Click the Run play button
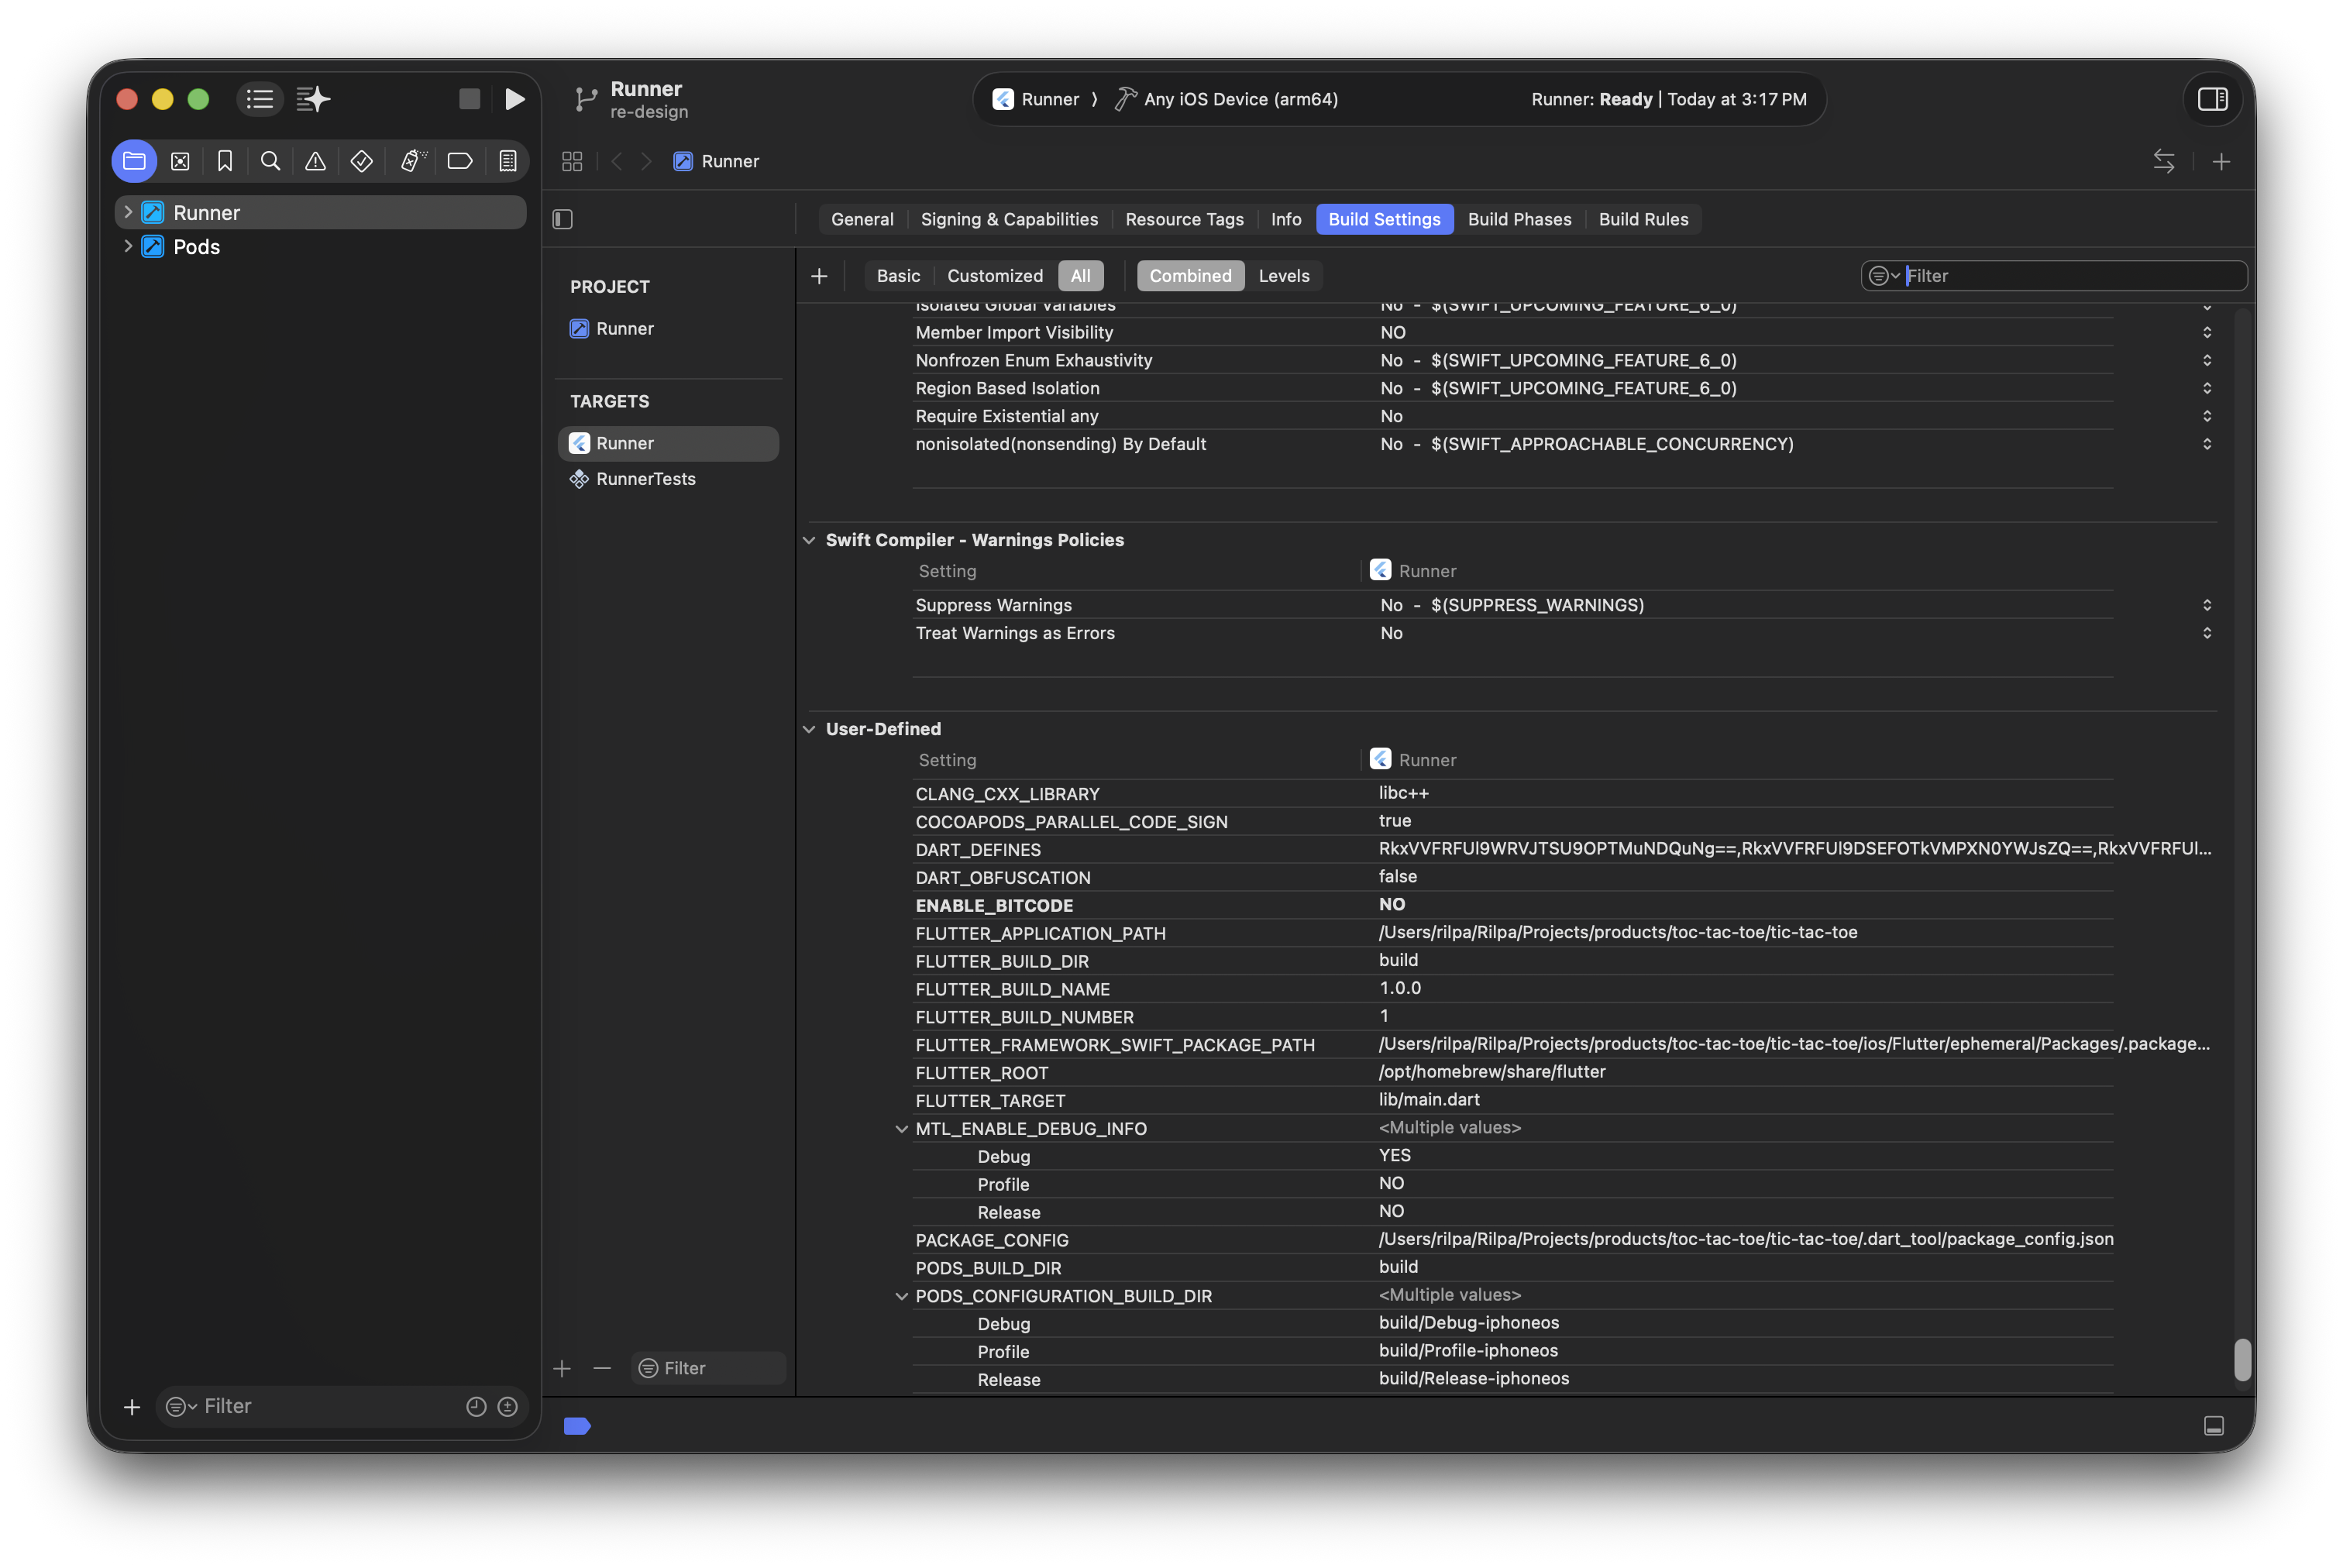This screenshot has height=1568, width=2343. click(x=515, y=99)
